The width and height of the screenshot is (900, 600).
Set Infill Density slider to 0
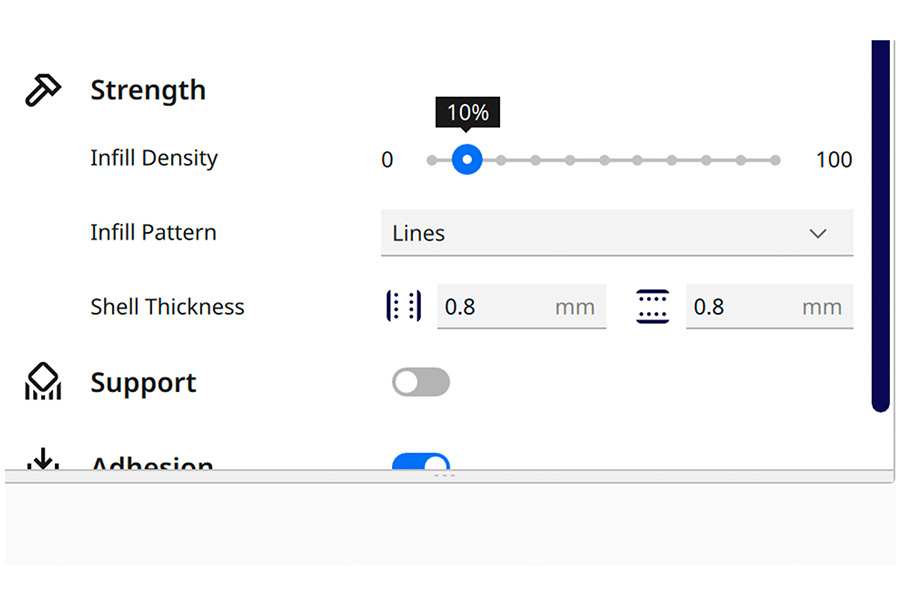(x=432, y=159)
